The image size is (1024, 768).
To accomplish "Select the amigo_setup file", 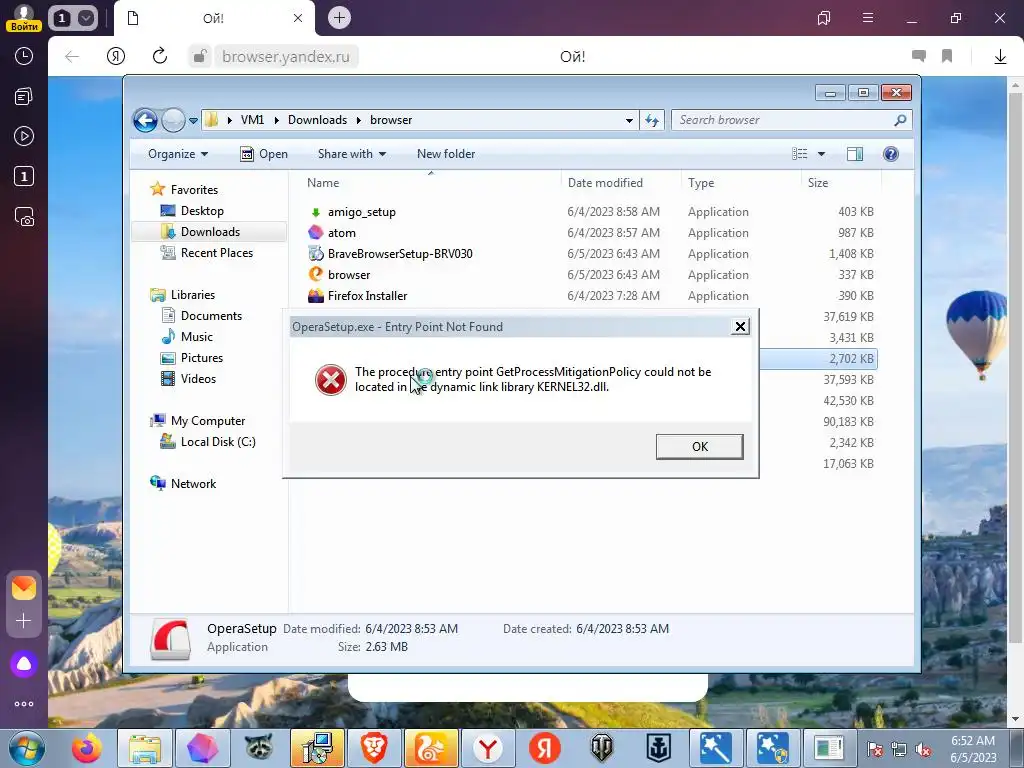I will (x=361, y=212).
